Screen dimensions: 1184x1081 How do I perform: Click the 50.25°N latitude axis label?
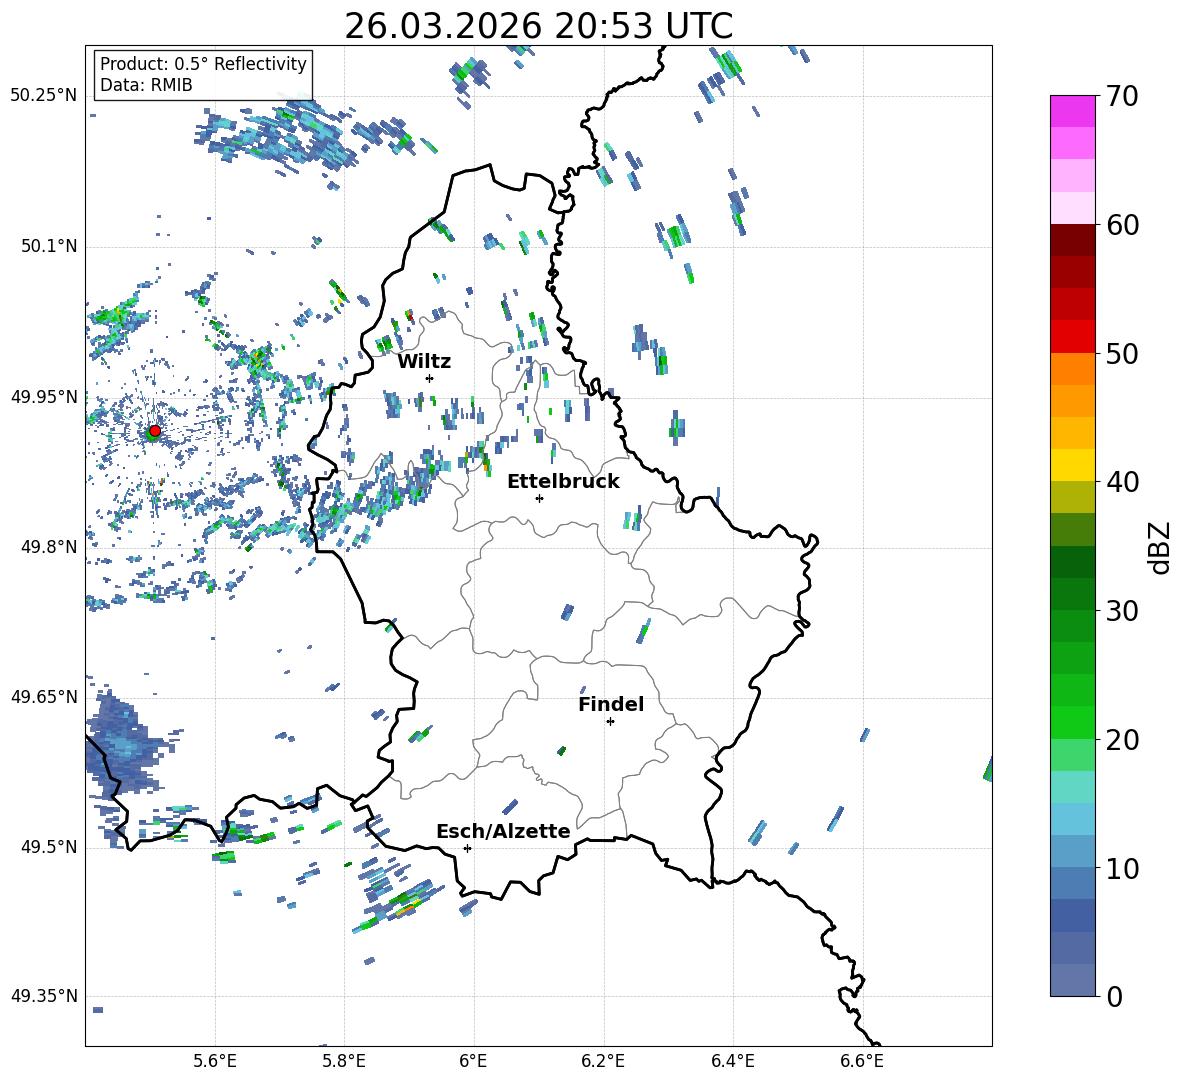click(x=43, y=96)
